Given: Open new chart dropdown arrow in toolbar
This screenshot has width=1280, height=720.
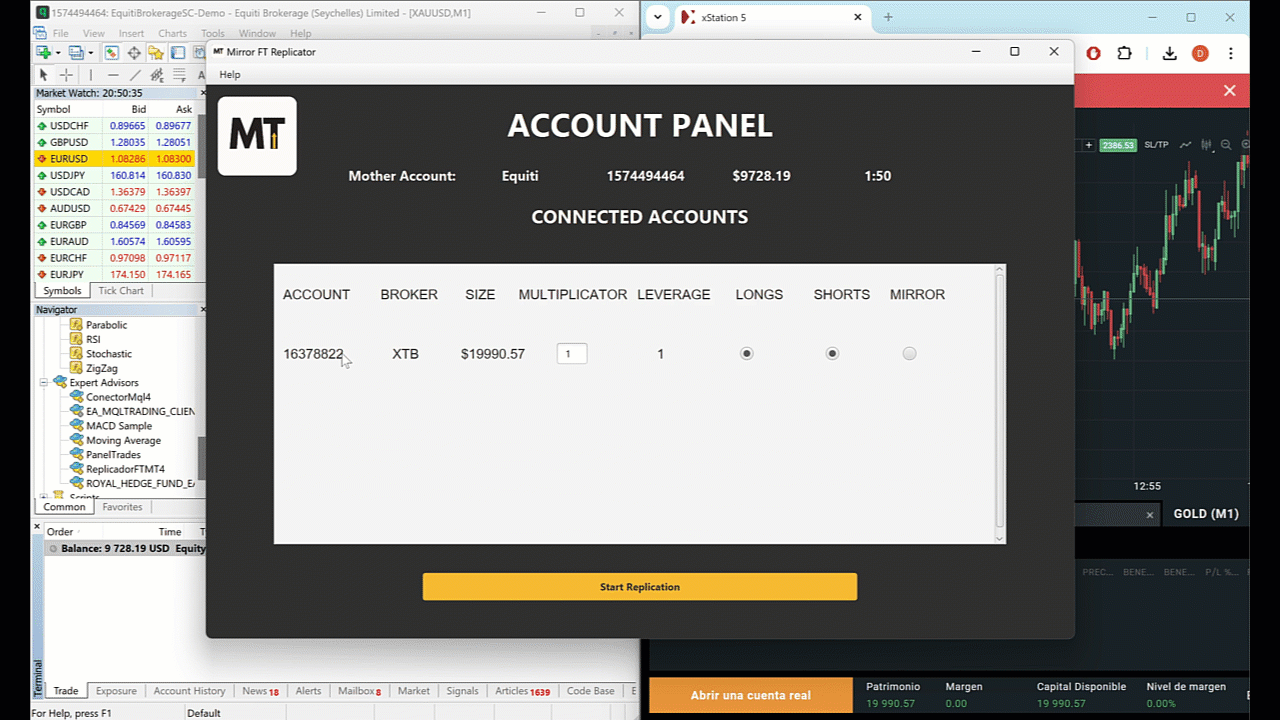Looking at the screenshot, I should tap(58, 53).
